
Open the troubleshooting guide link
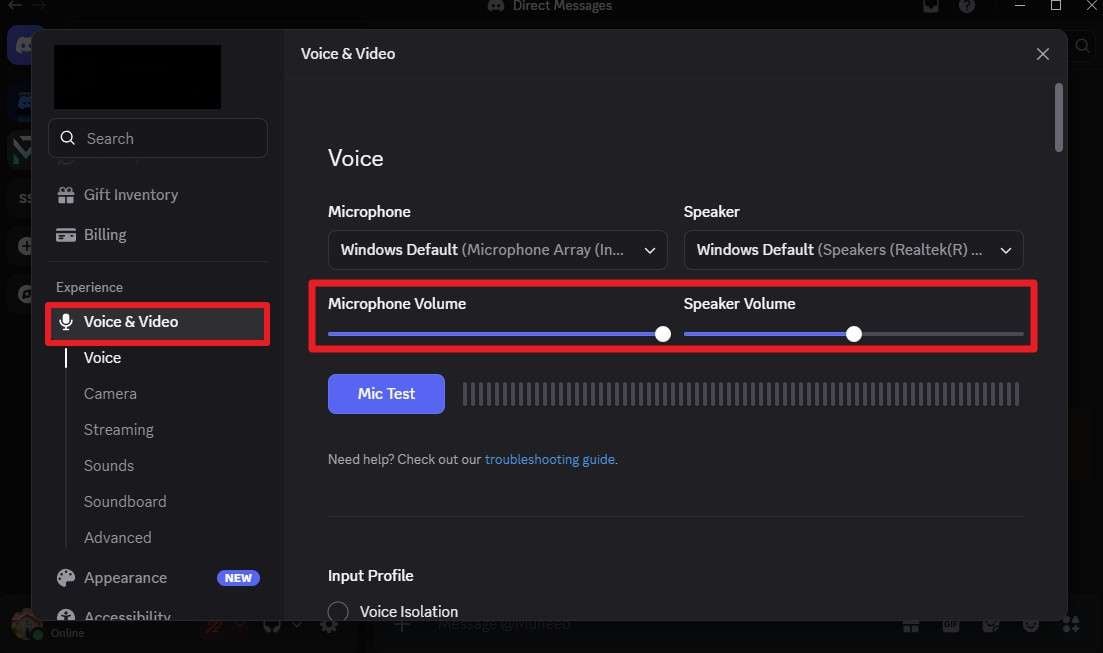[549, 459]
